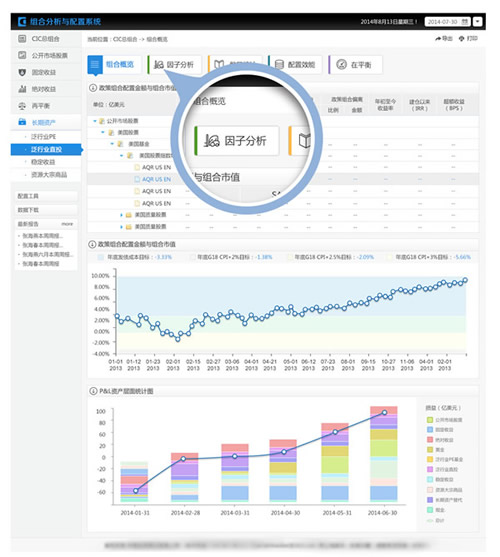Click the line marker on the 2014-06-30 bar
The image size is (500, 557).
pos(384,412)
